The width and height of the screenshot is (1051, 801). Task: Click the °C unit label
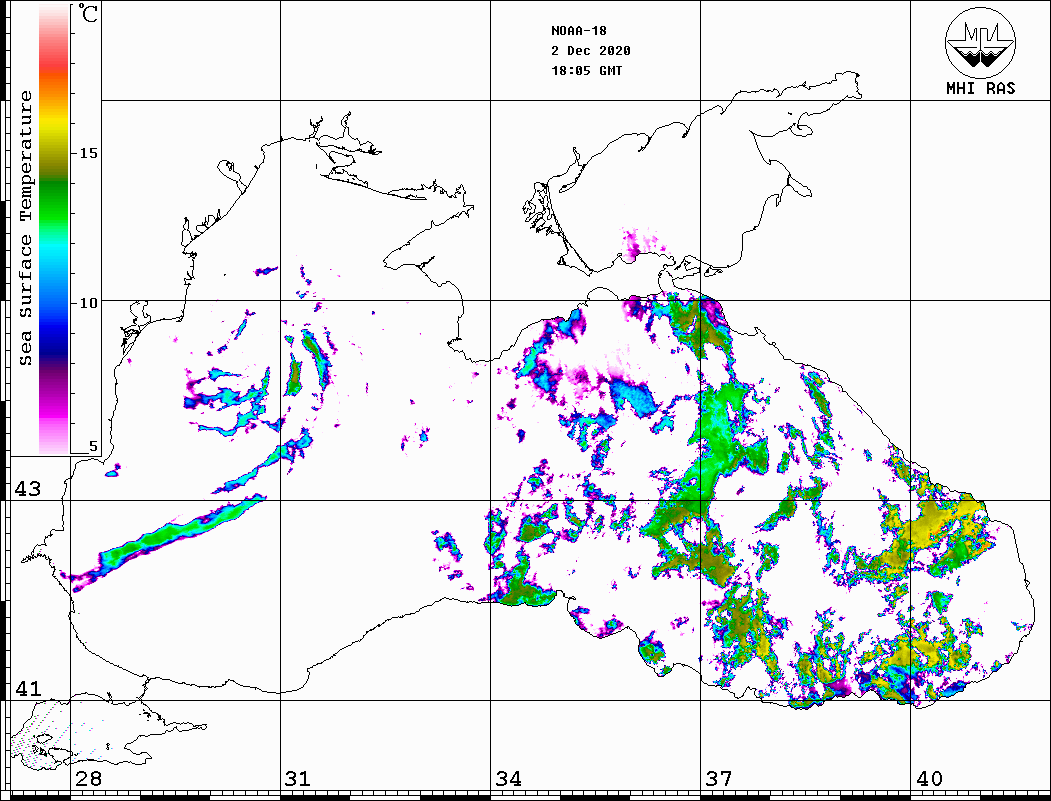click(x=89, y=15)
